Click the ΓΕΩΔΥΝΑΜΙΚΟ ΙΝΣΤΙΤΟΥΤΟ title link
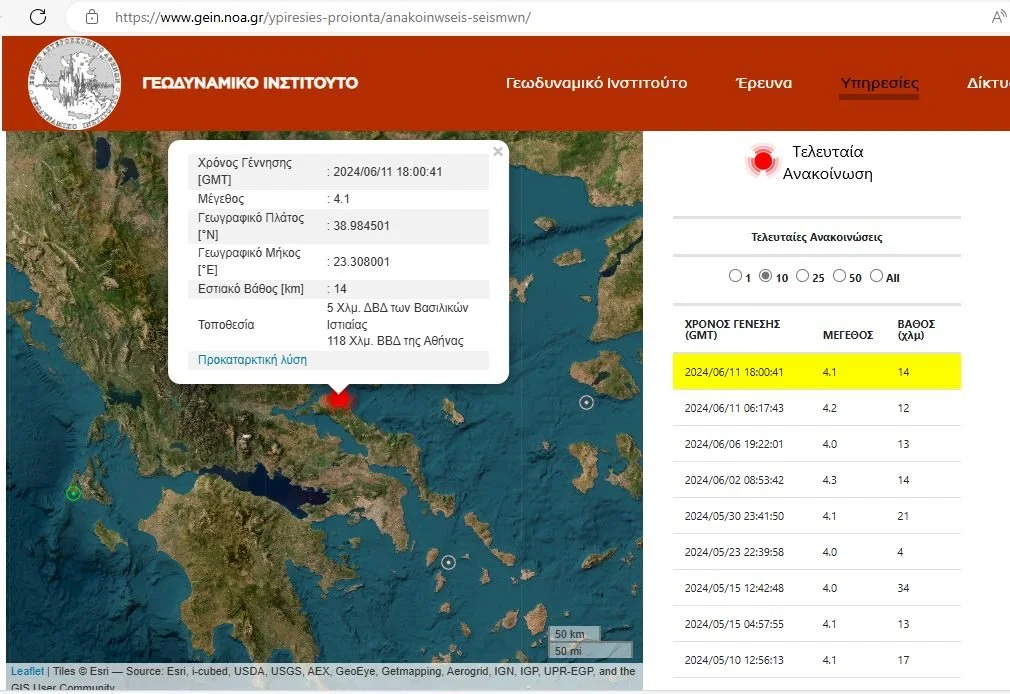The height and width of the screenshot is (694, 1010). click(250, 83)
